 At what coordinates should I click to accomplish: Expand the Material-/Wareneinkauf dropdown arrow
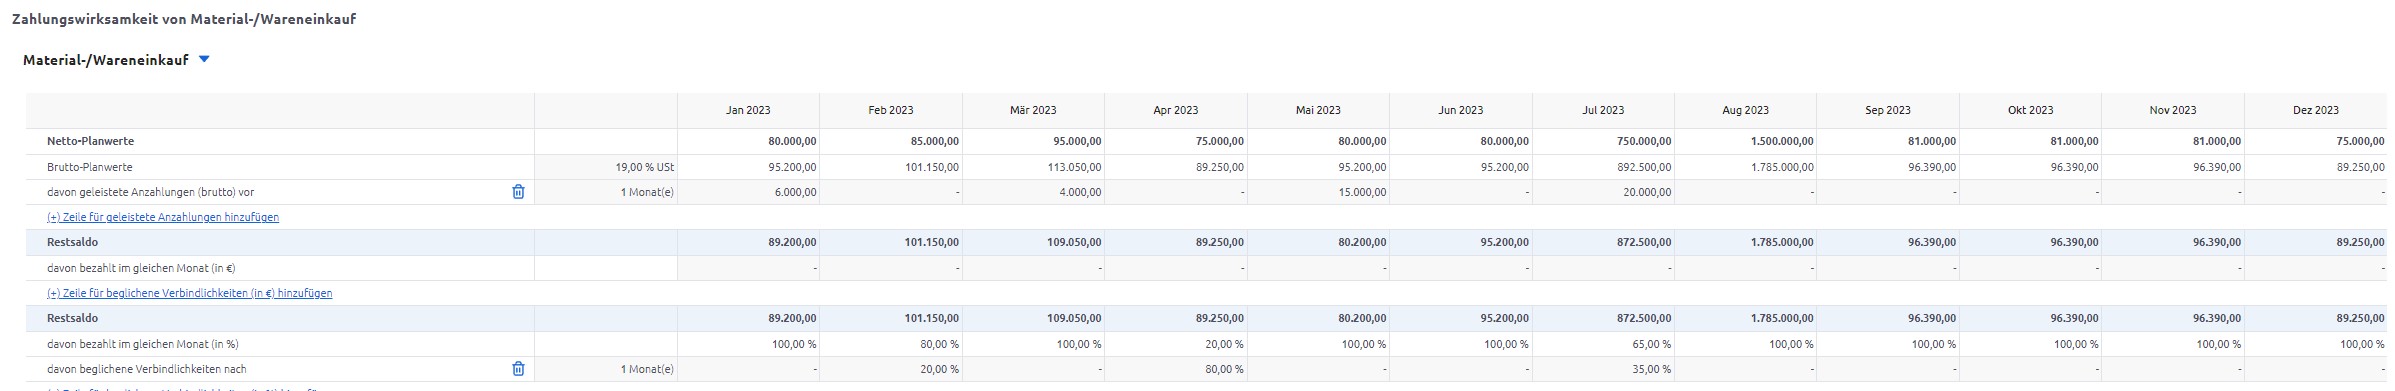[x=204, y=60]
